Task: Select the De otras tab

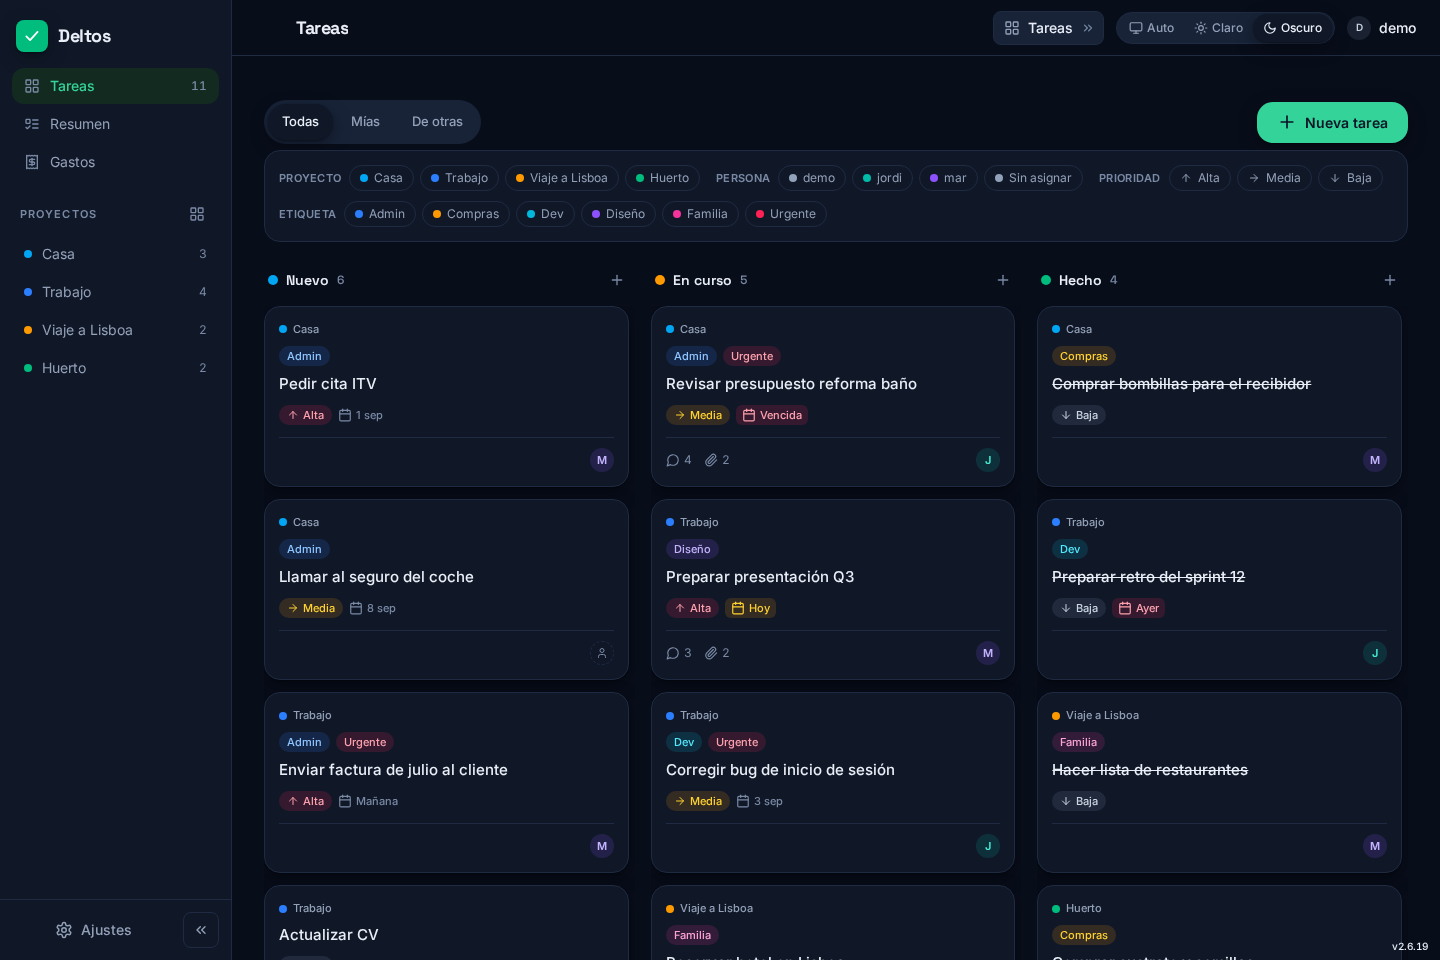Action: pyautogui.click(x=437, y=122)
